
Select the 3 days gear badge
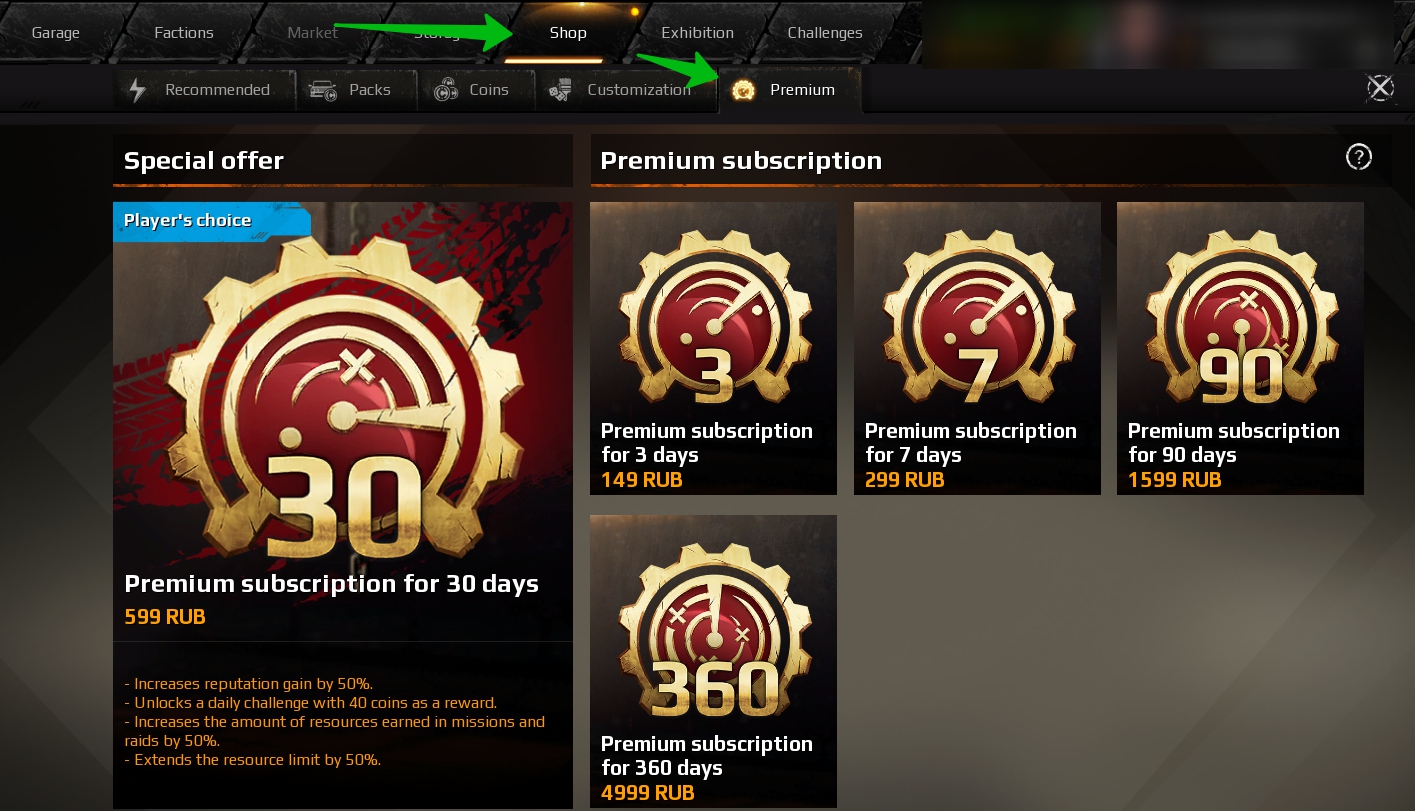click(x=713, y=316)
